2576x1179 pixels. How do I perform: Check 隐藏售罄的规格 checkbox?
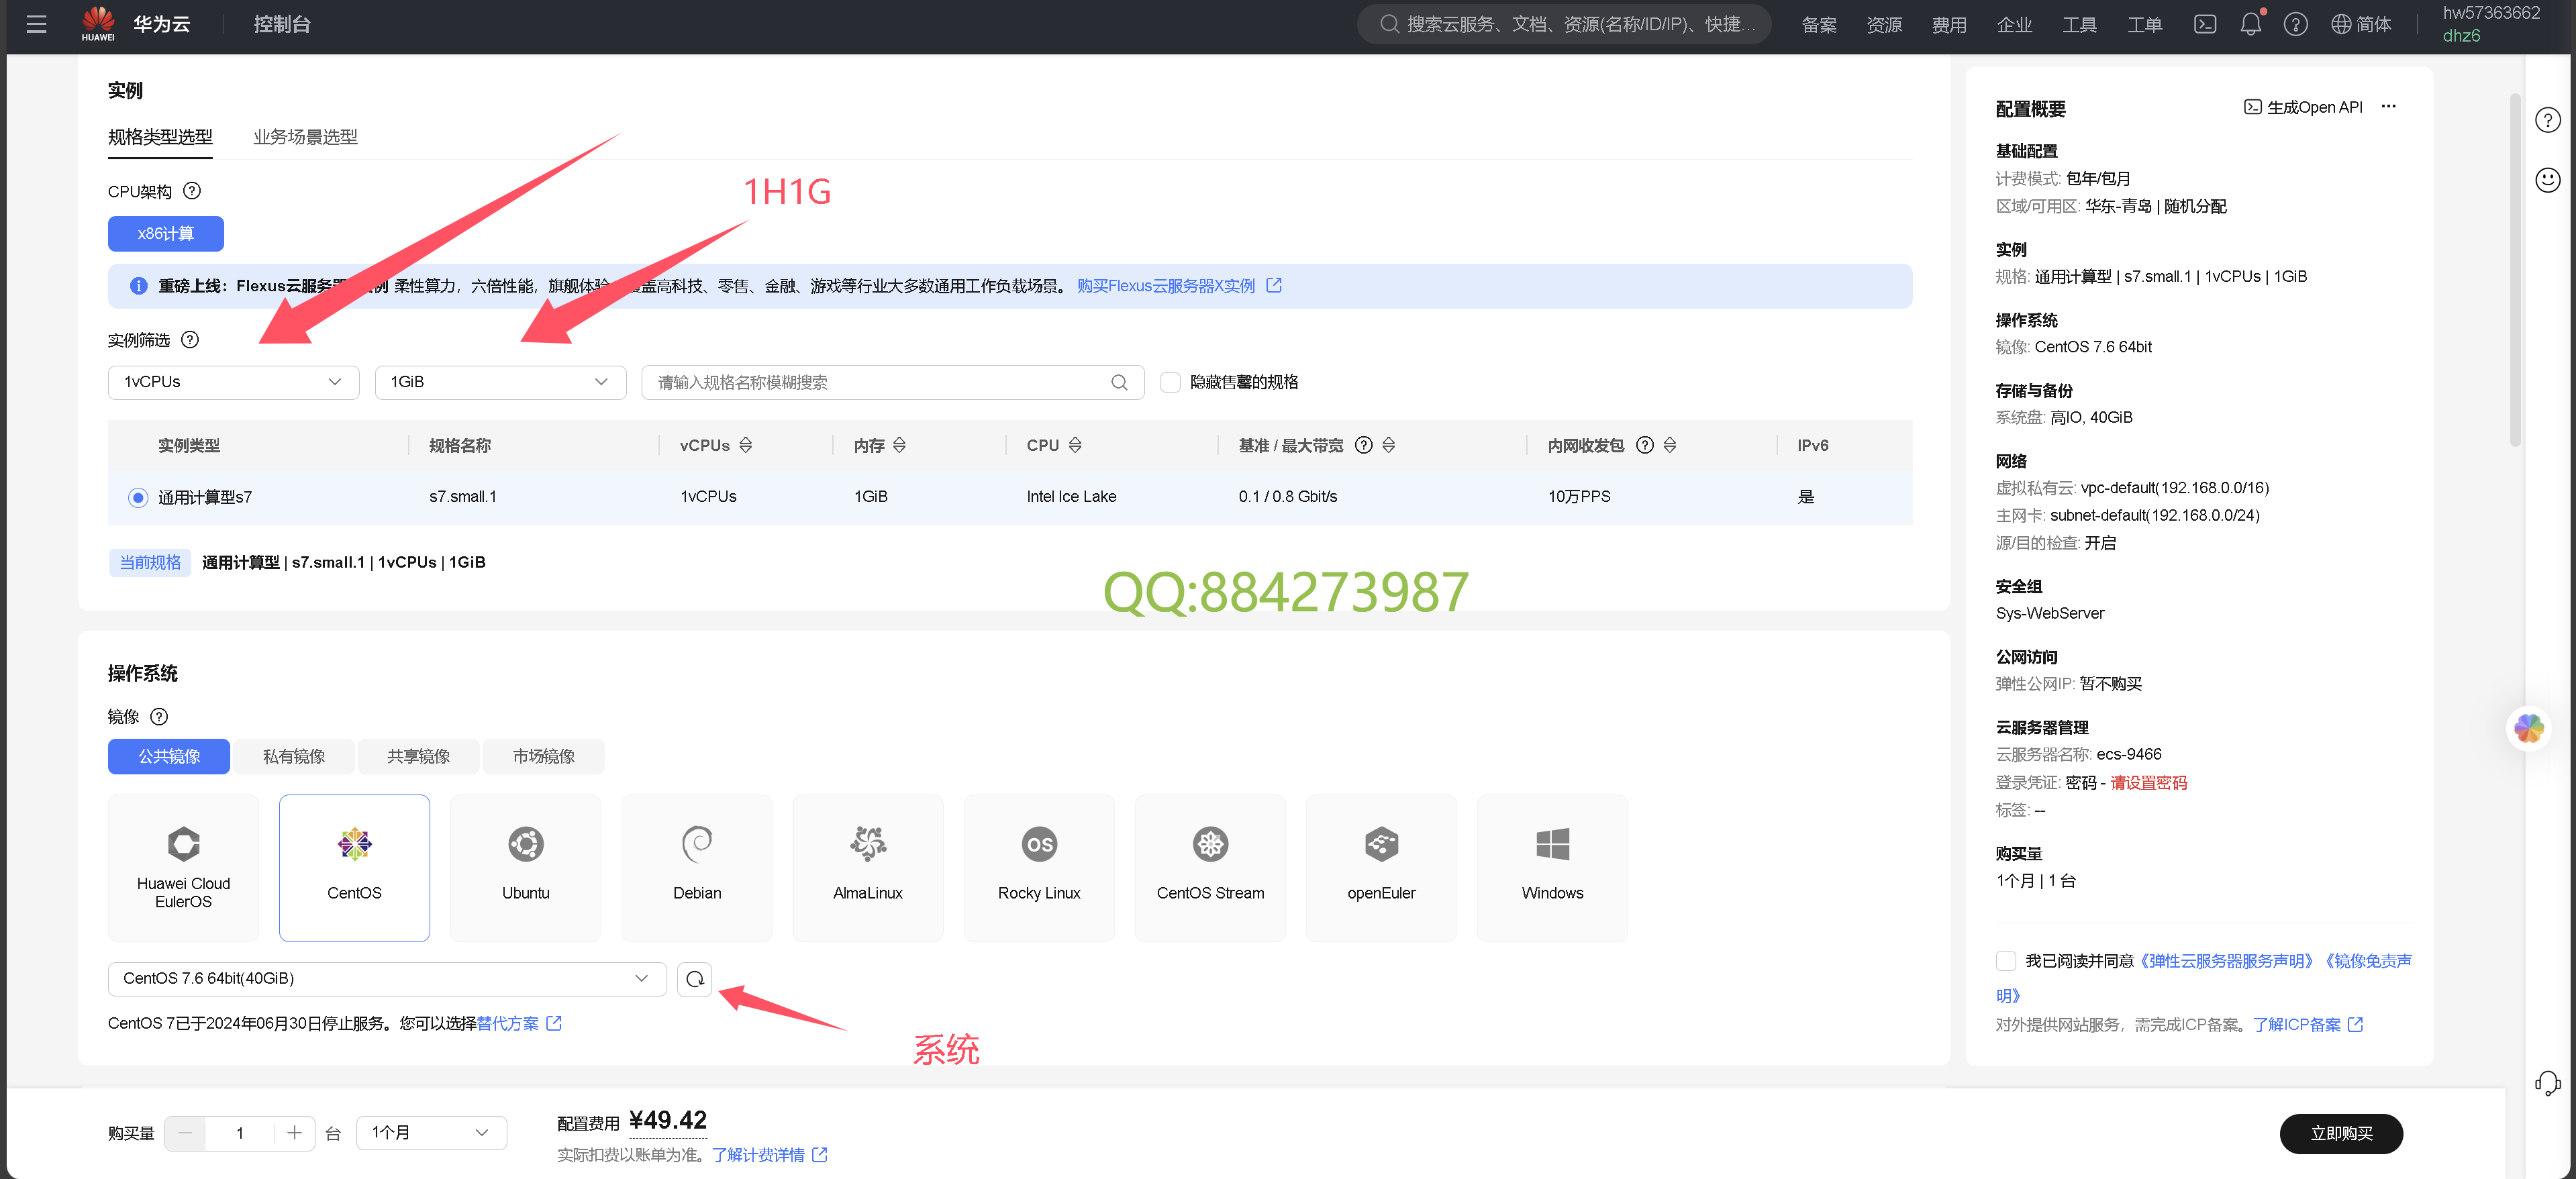(1170, 382)
